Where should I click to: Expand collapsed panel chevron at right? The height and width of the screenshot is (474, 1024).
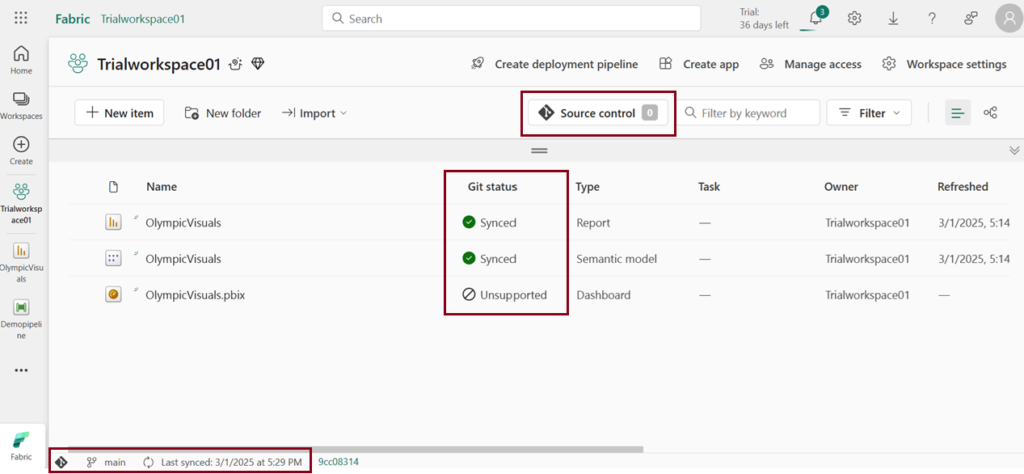click(1014, 150)
